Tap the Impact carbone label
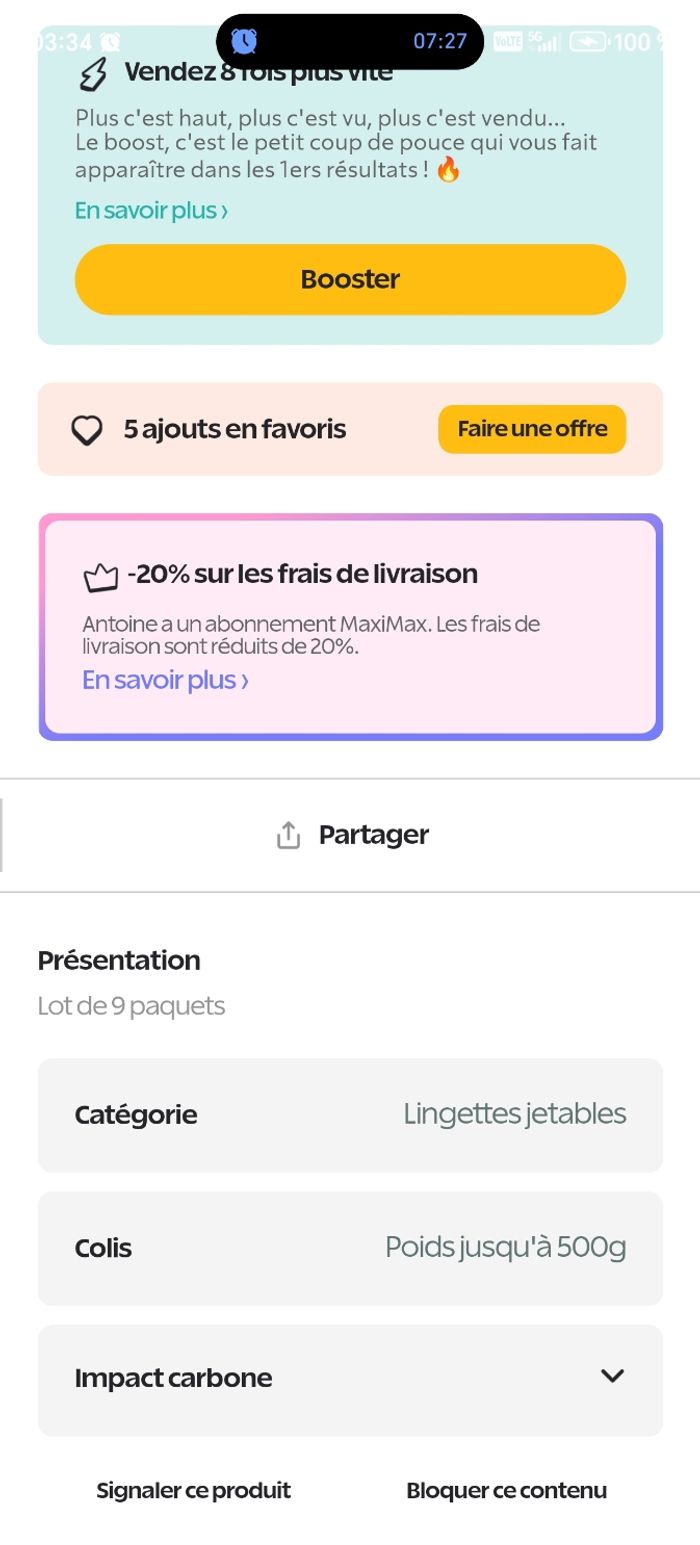The image size is (700, 1545). 173,1378
